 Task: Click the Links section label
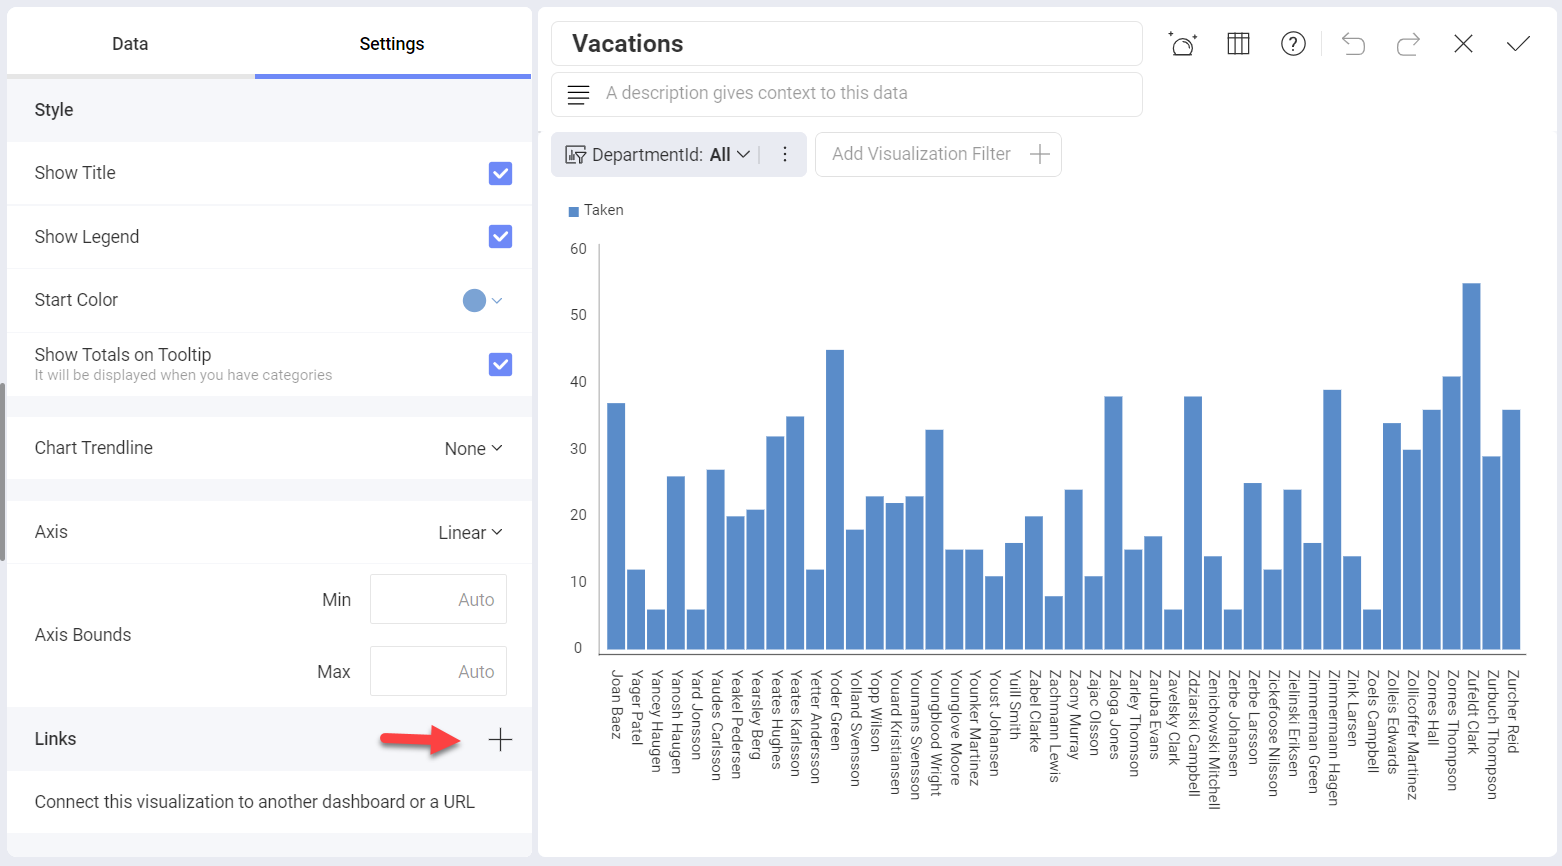pos(55,739)
